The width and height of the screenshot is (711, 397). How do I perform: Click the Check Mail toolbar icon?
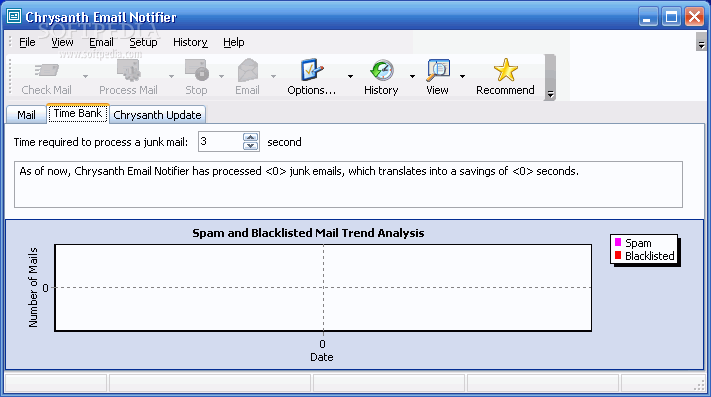(x=47, y=70)
